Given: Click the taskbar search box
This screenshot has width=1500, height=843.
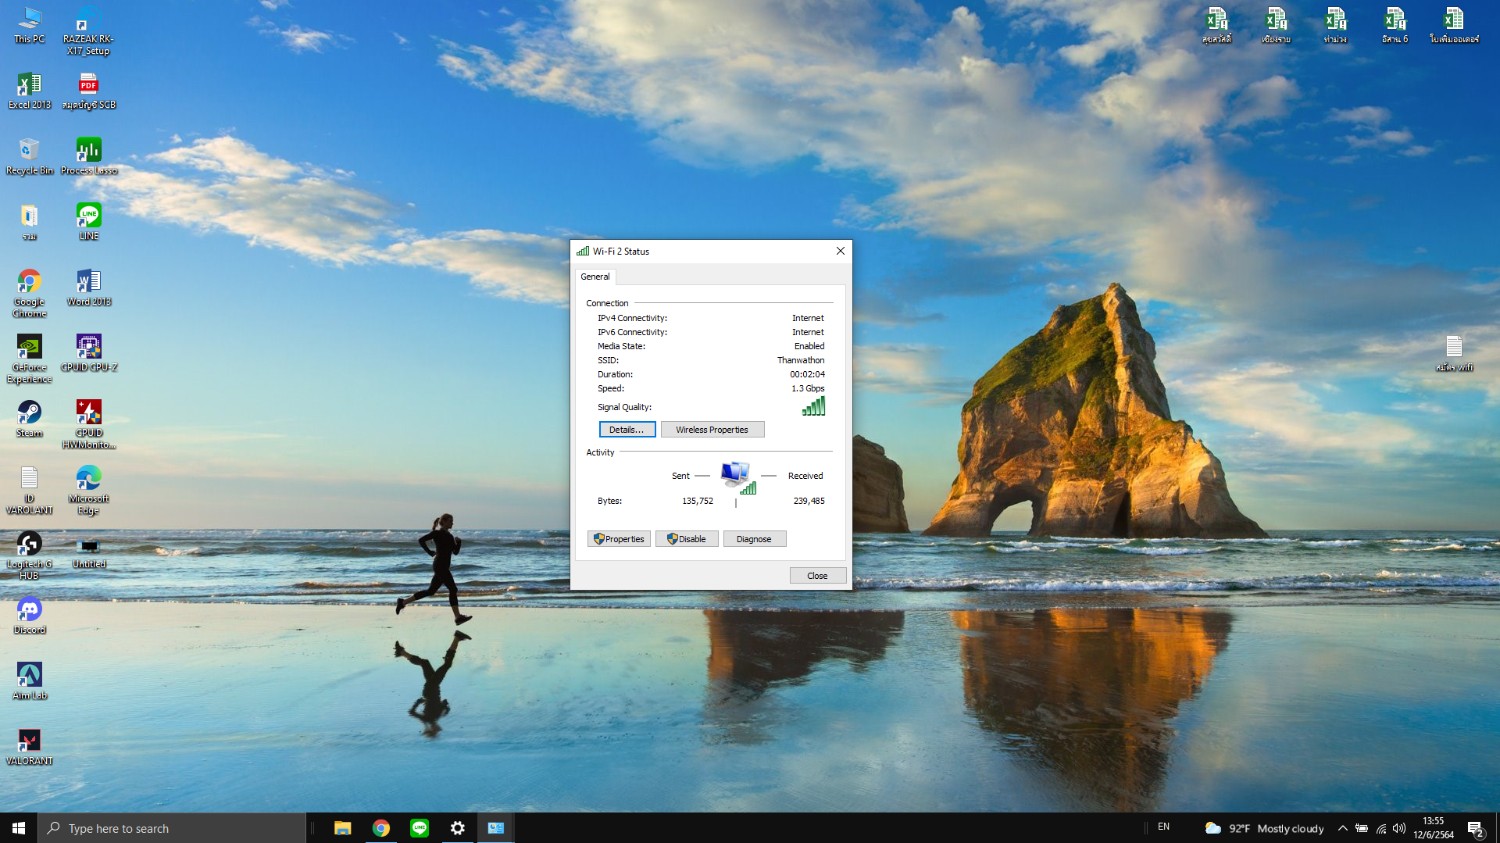Looking at the screenshot, I should [x=172, y=828].
